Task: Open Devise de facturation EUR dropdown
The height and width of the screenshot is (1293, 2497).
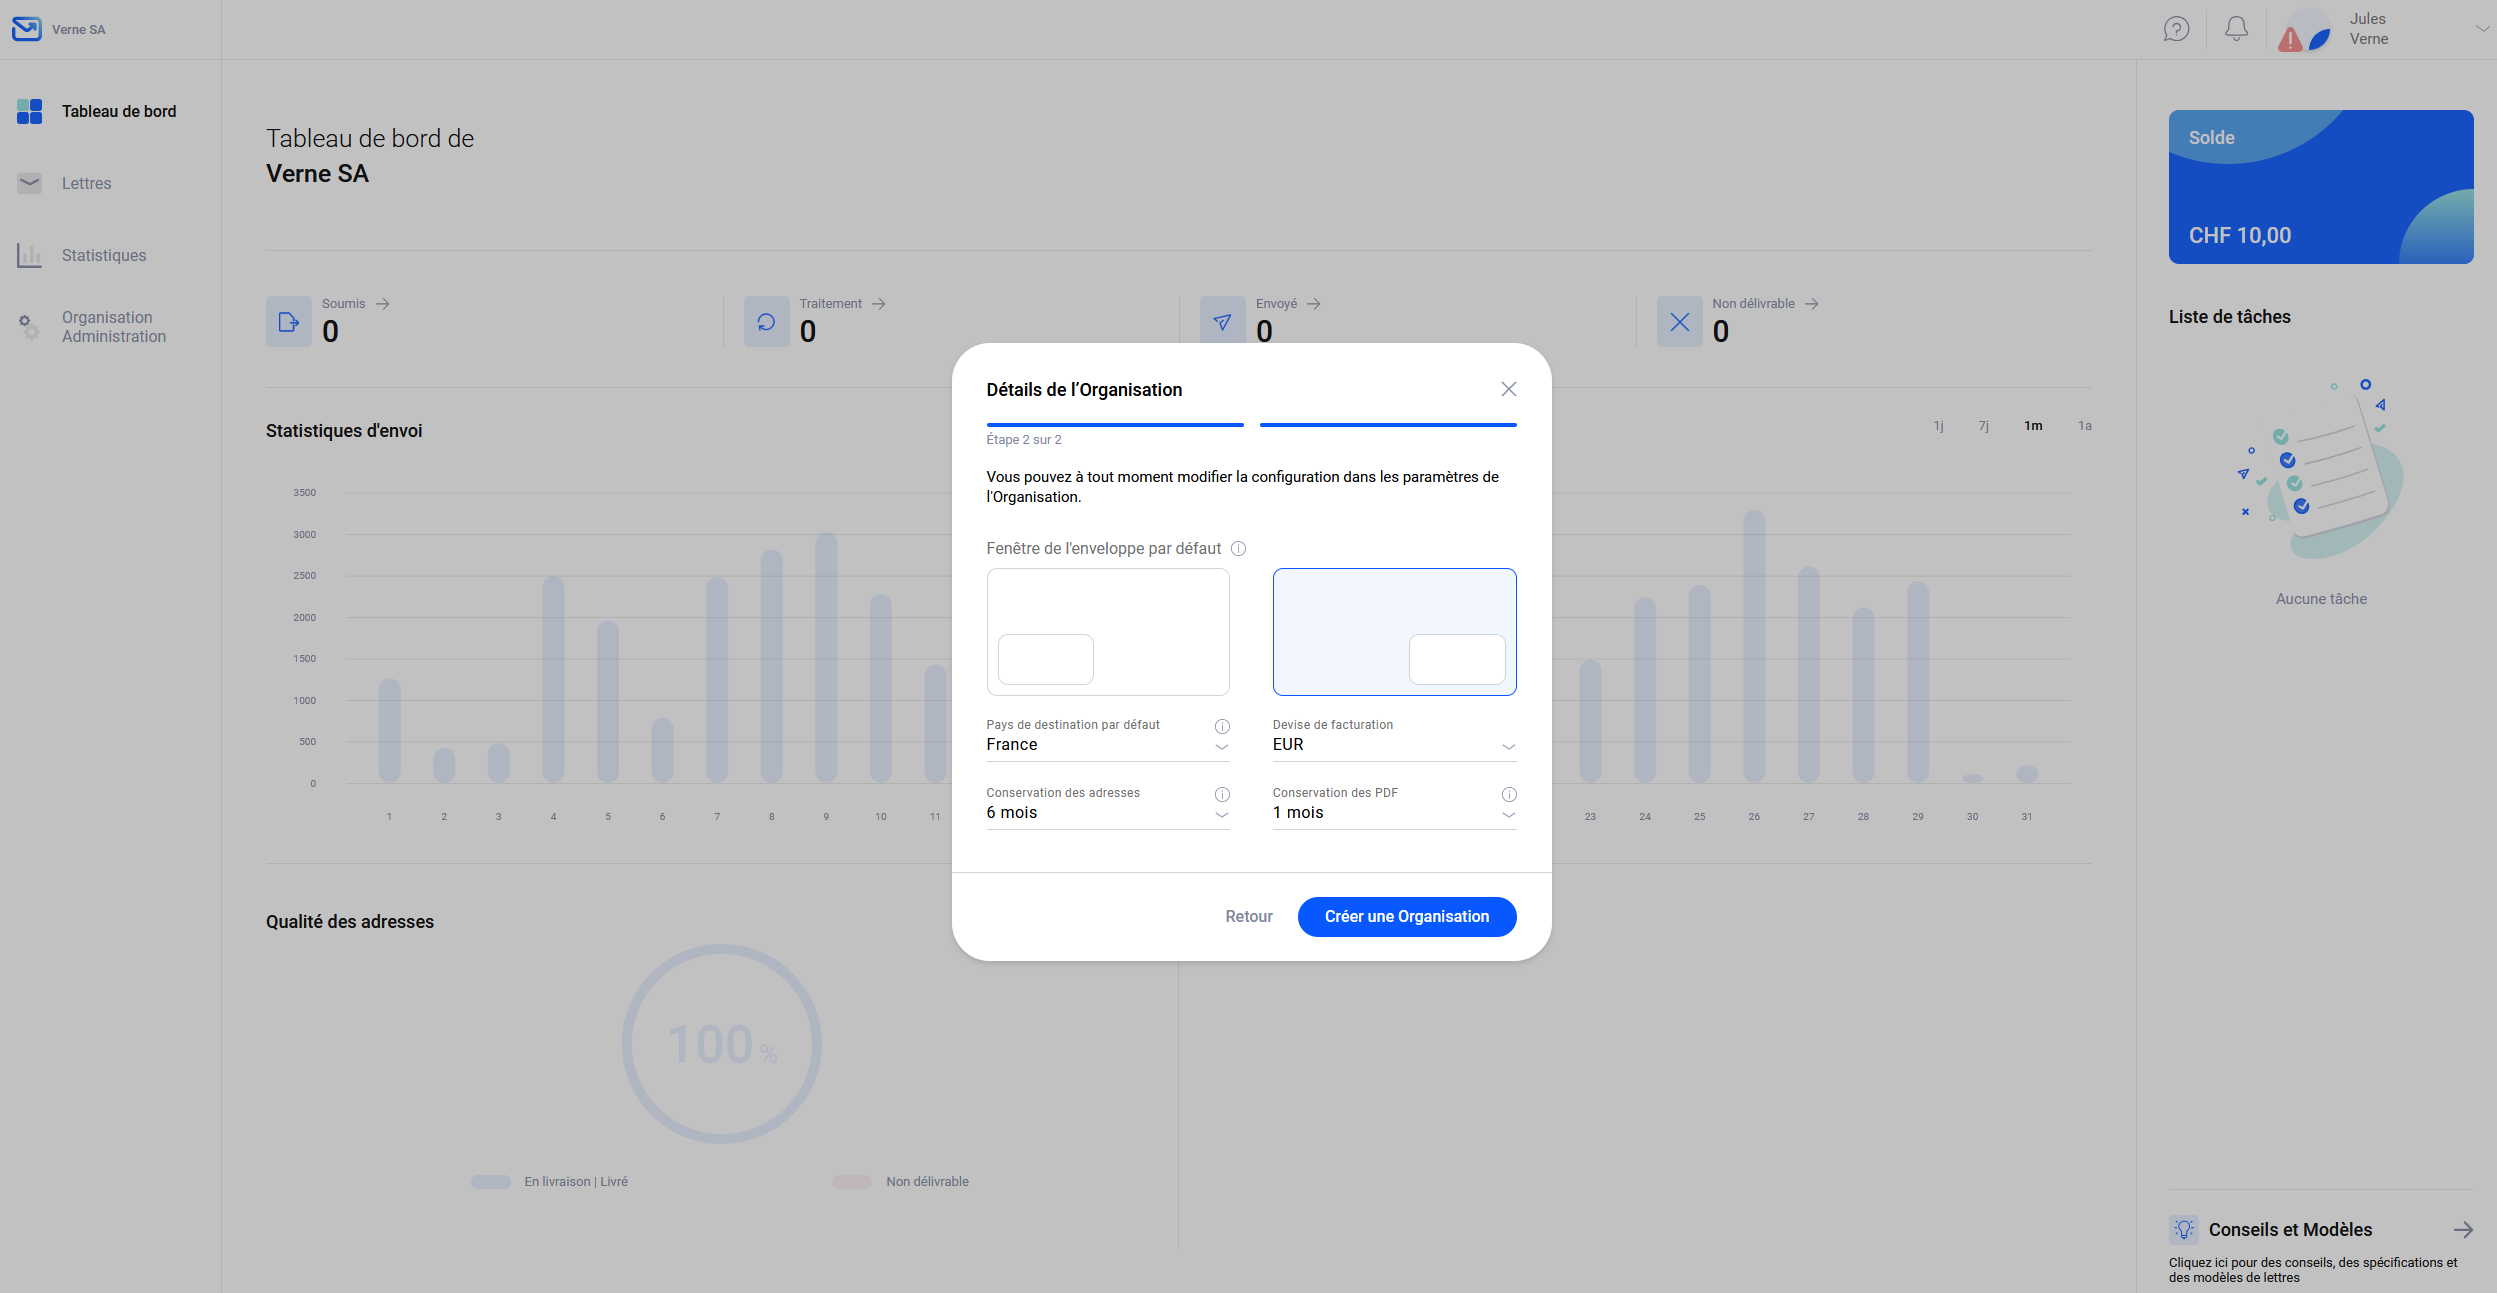Action: [1394, 745]
